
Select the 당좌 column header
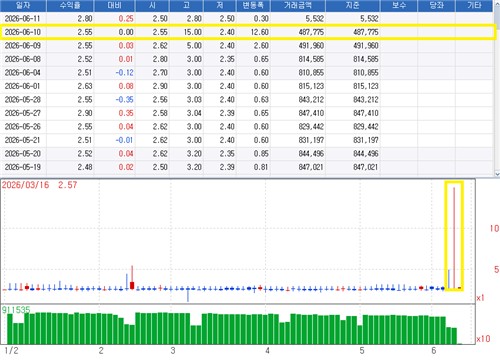(x=436, y=5)
